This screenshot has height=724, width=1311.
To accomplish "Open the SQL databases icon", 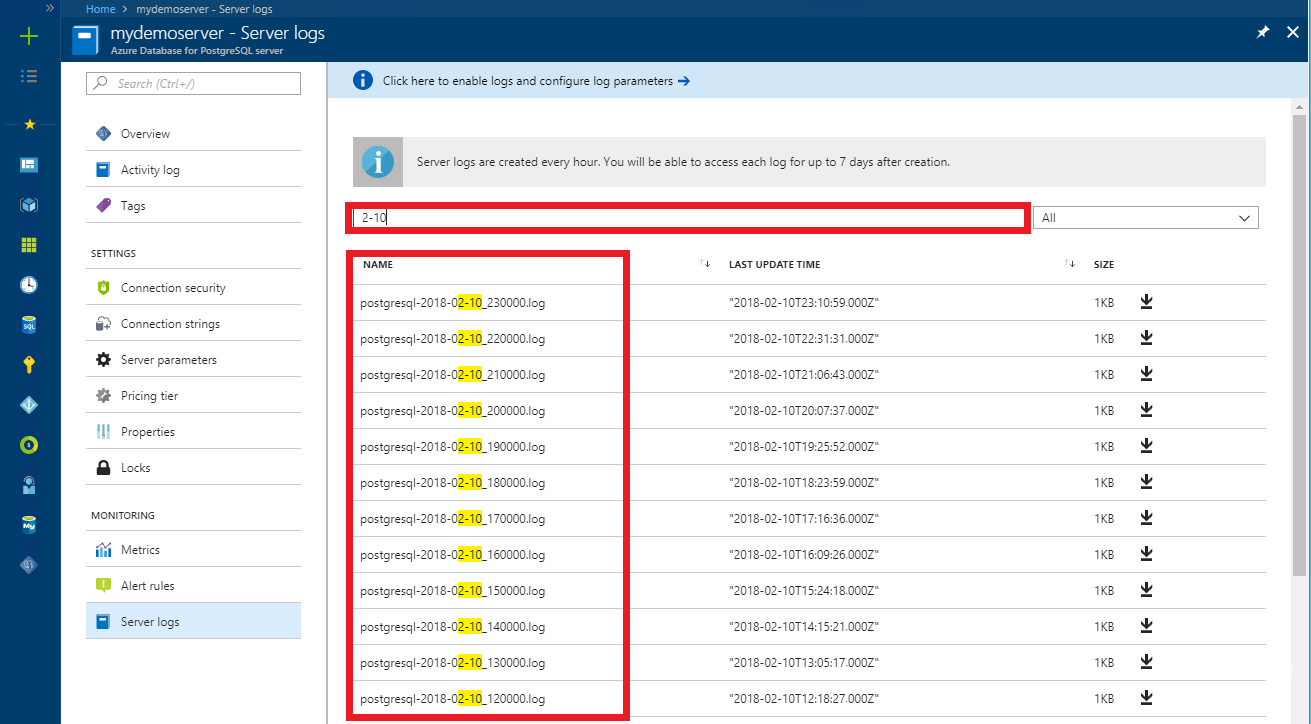I will 29,325.
